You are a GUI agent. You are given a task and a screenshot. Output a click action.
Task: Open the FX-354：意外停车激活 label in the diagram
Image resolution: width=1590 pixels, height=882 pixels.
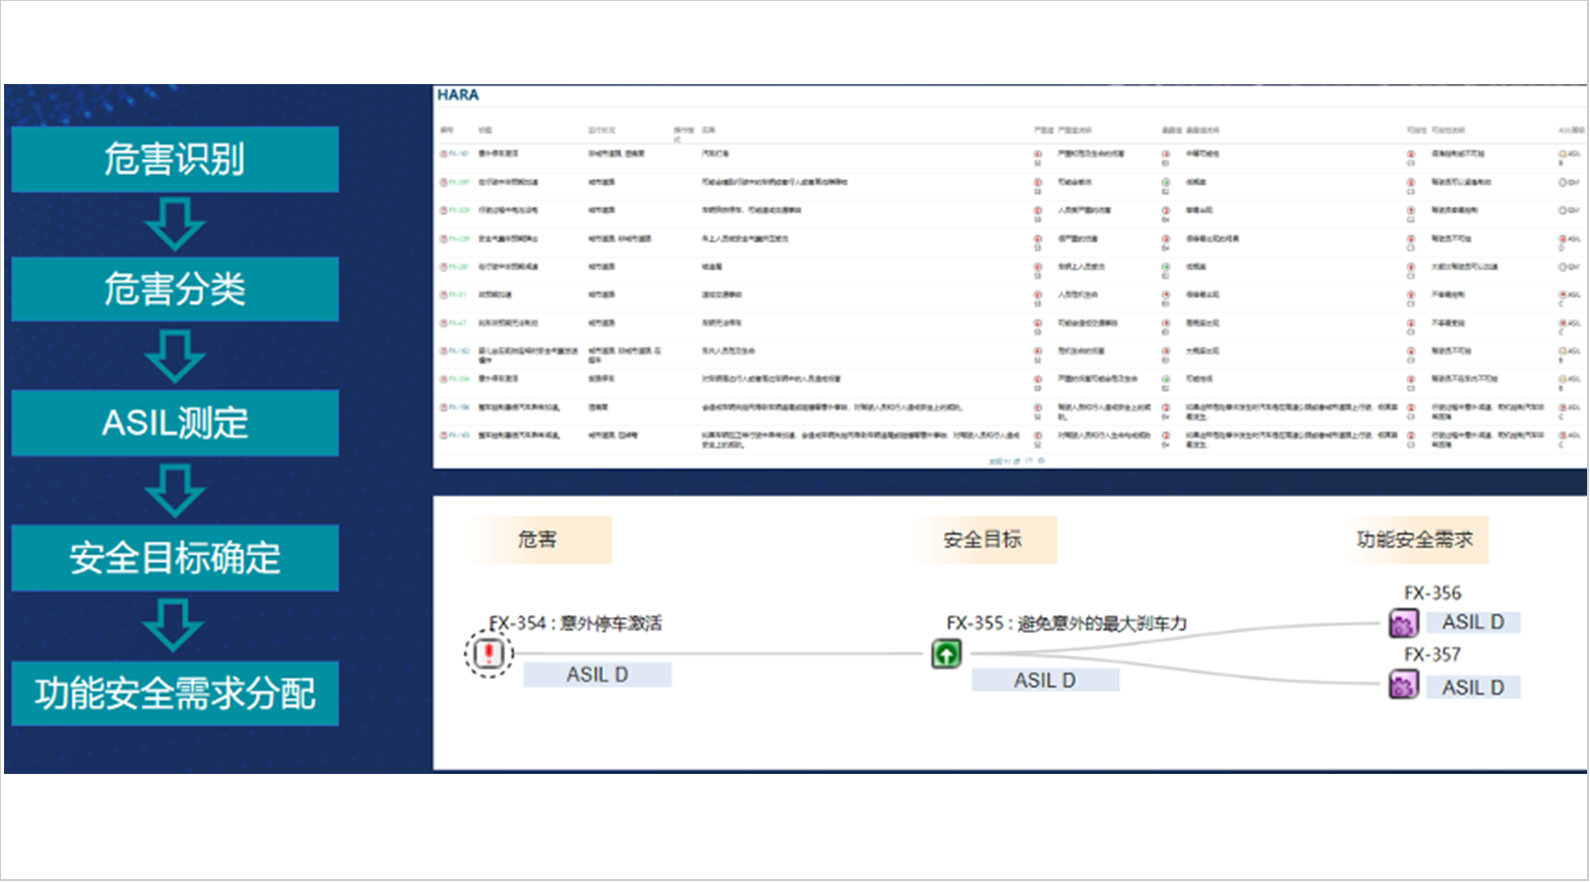click(x=575, y=623)
